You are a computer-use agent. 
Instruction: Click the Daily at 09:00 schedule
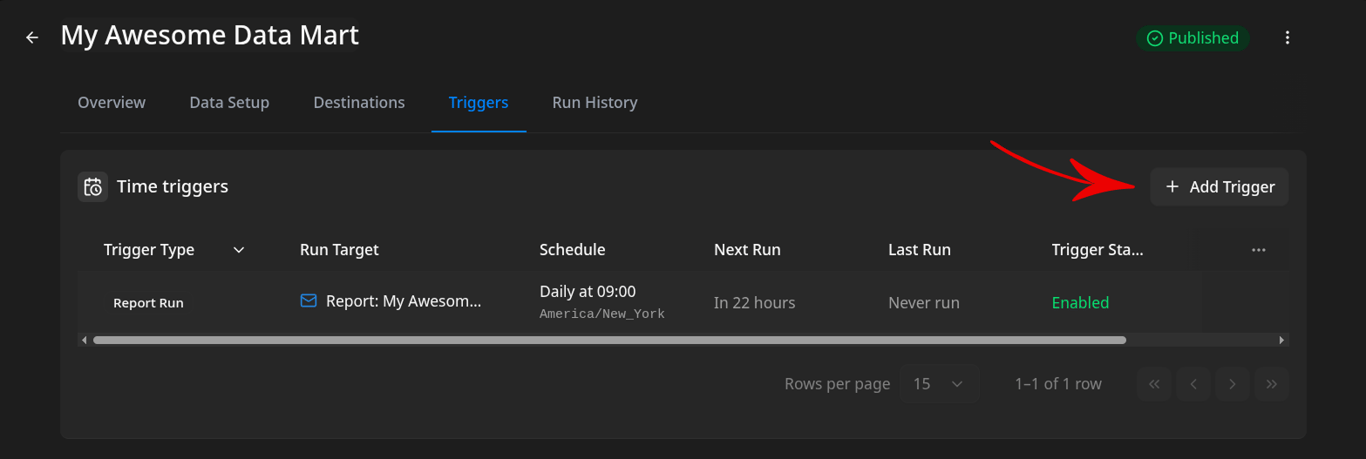click(587, 292)
